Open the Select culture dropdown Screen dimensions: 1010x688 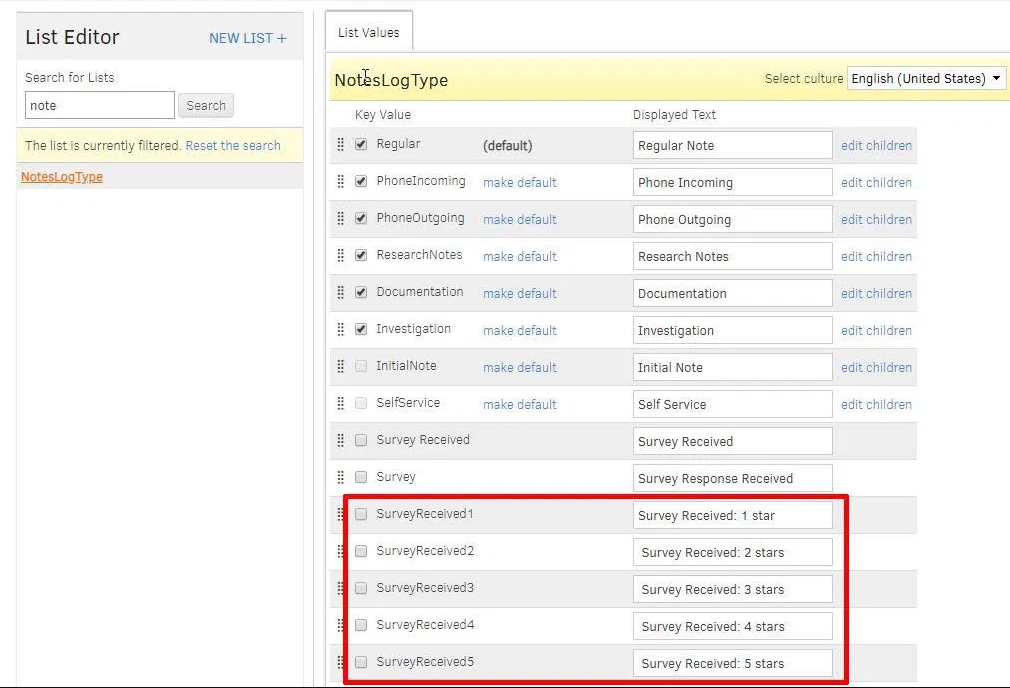[x=926, y=78]
